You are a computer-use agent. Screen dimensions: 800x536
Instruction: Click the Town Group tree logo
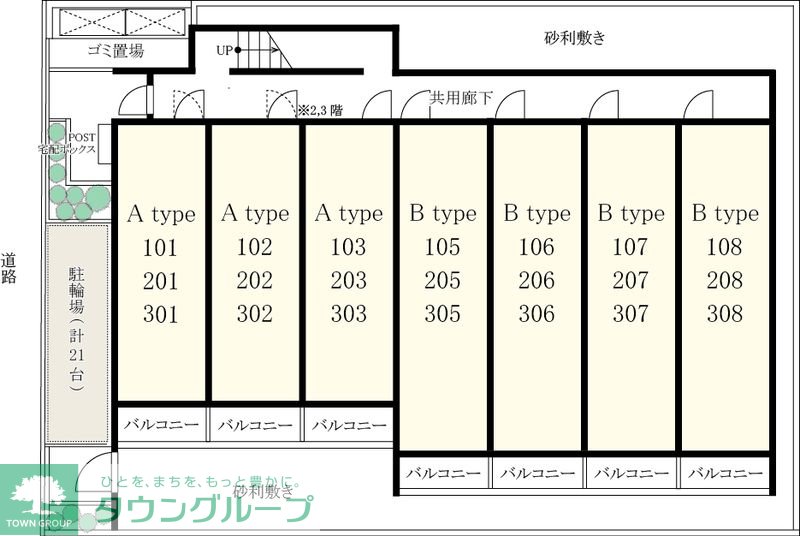point(39,500)
